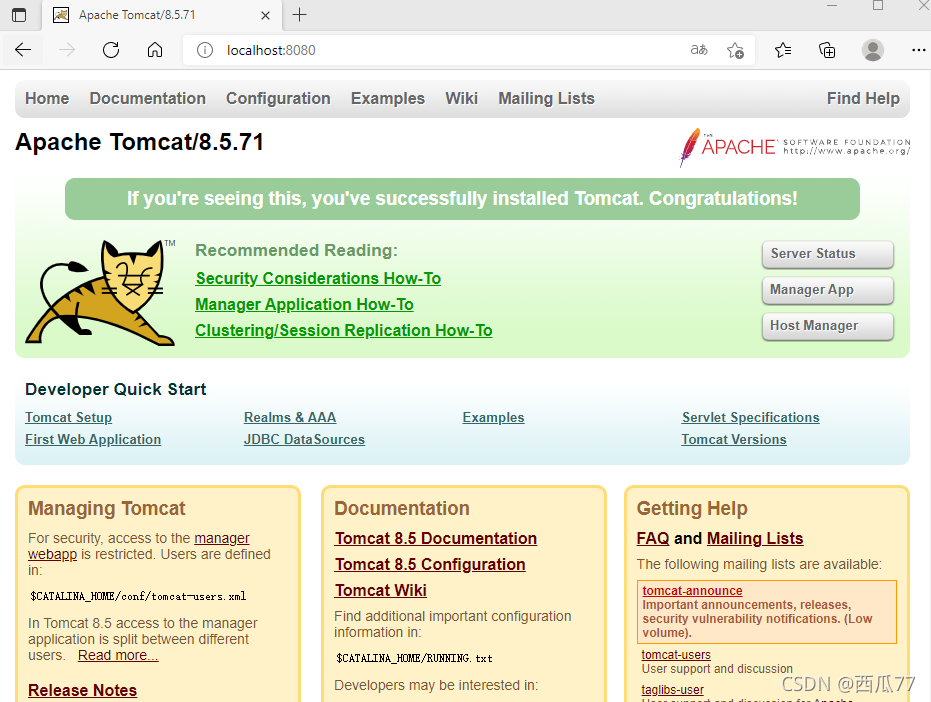Open the Collections icon

[x=827, y=50]
